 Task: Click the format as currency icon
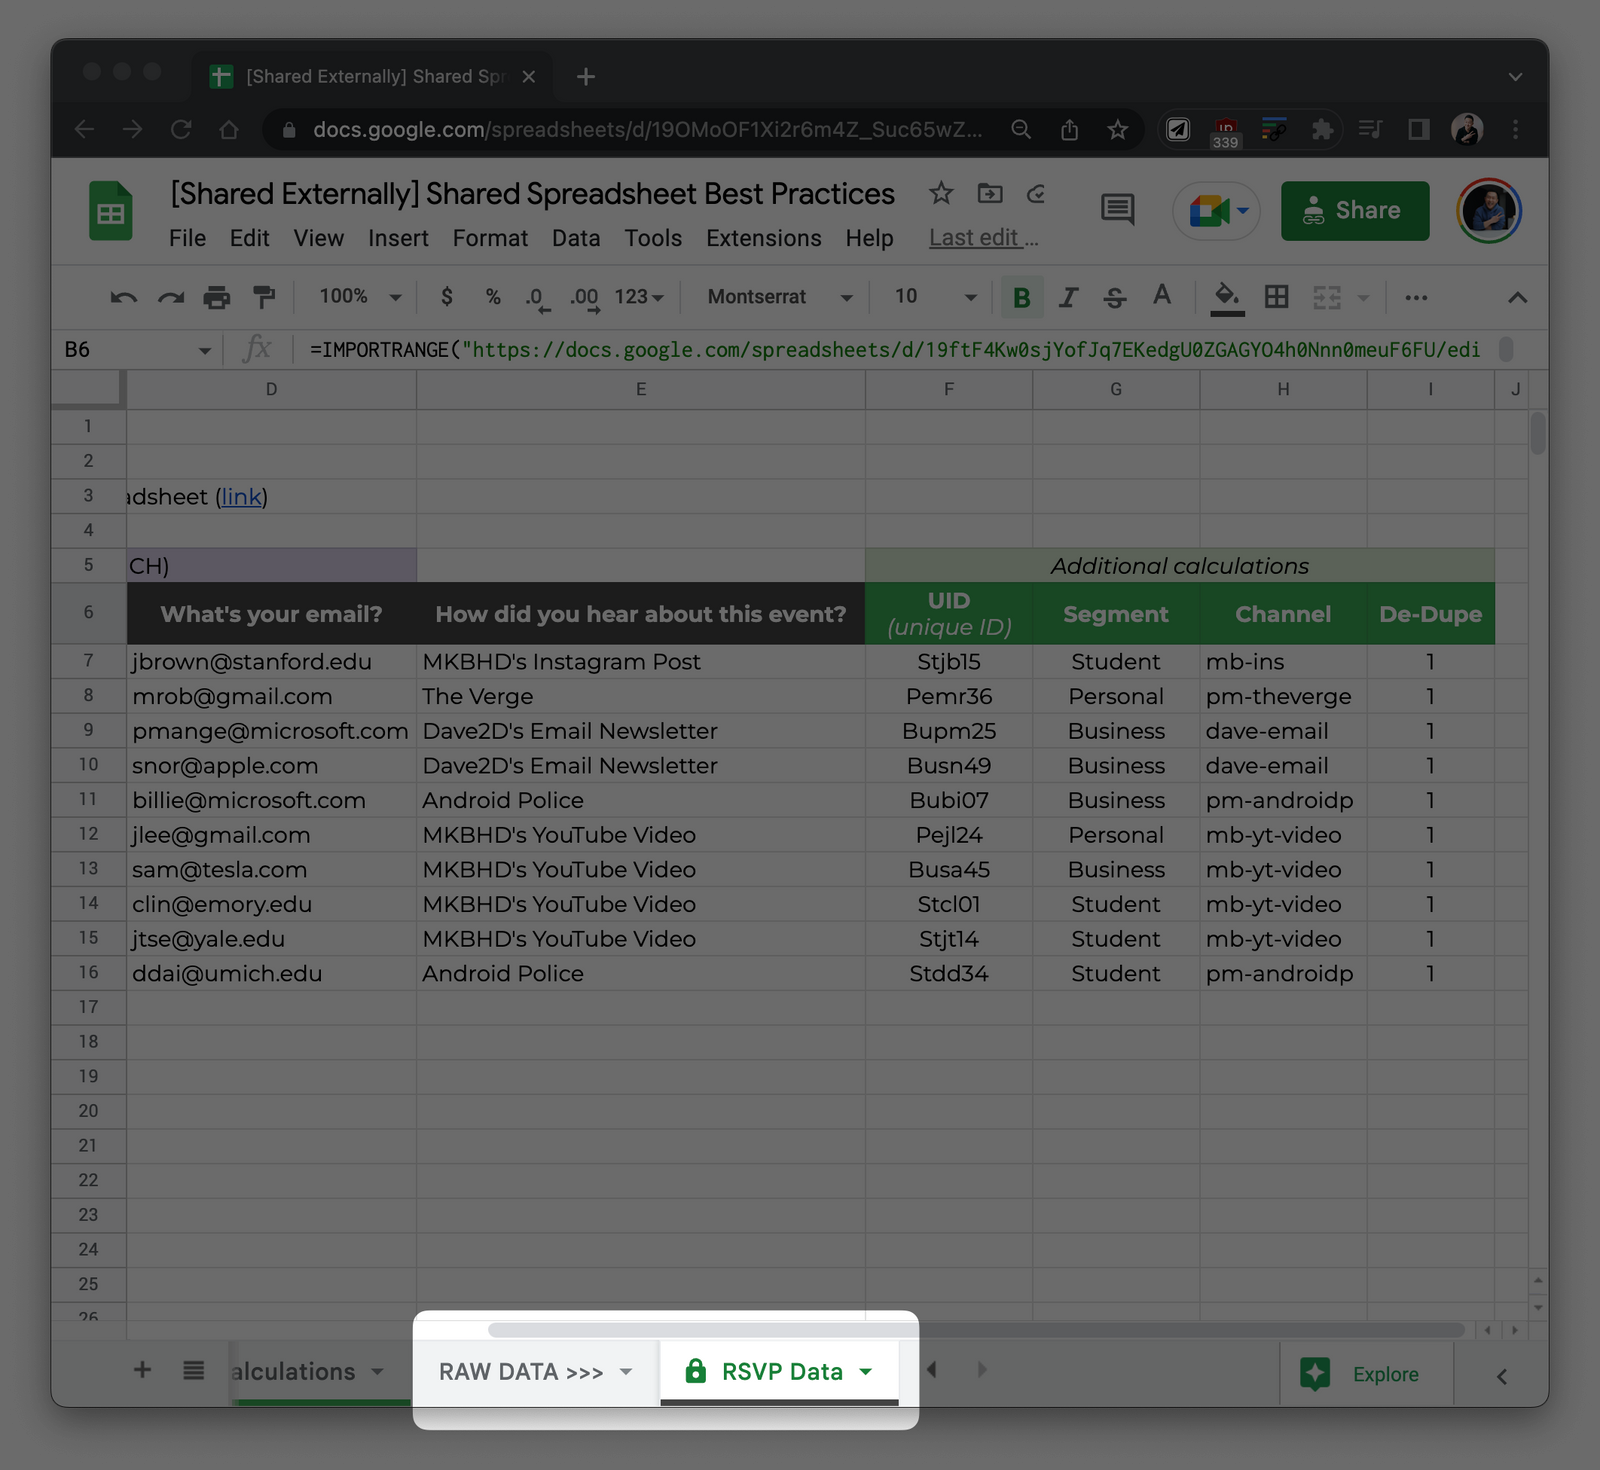click(446, 297)
